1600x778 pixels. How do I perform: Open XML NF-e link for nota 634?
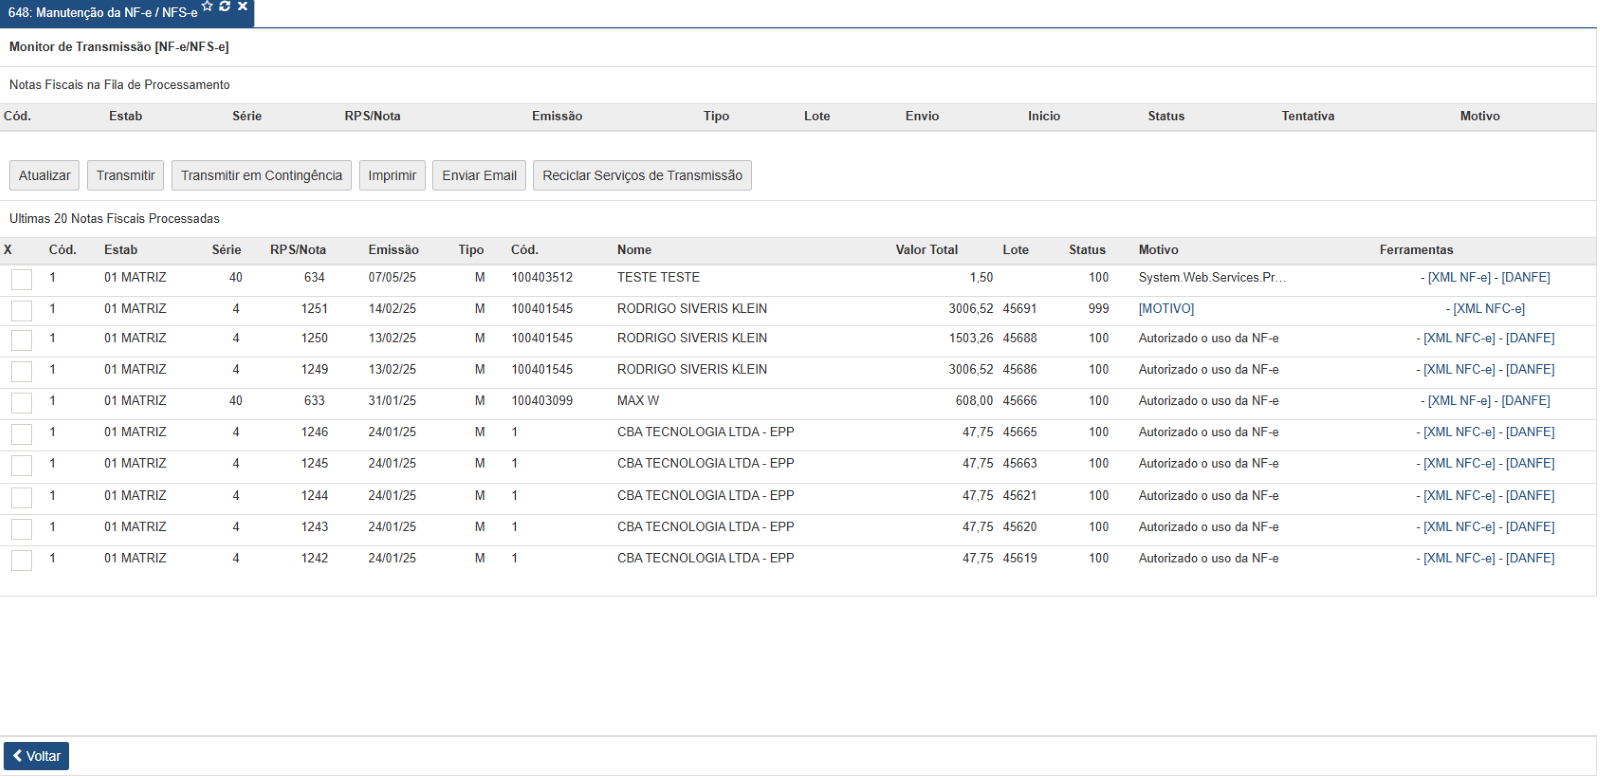pyautogui.click(x=1459, y=278)
